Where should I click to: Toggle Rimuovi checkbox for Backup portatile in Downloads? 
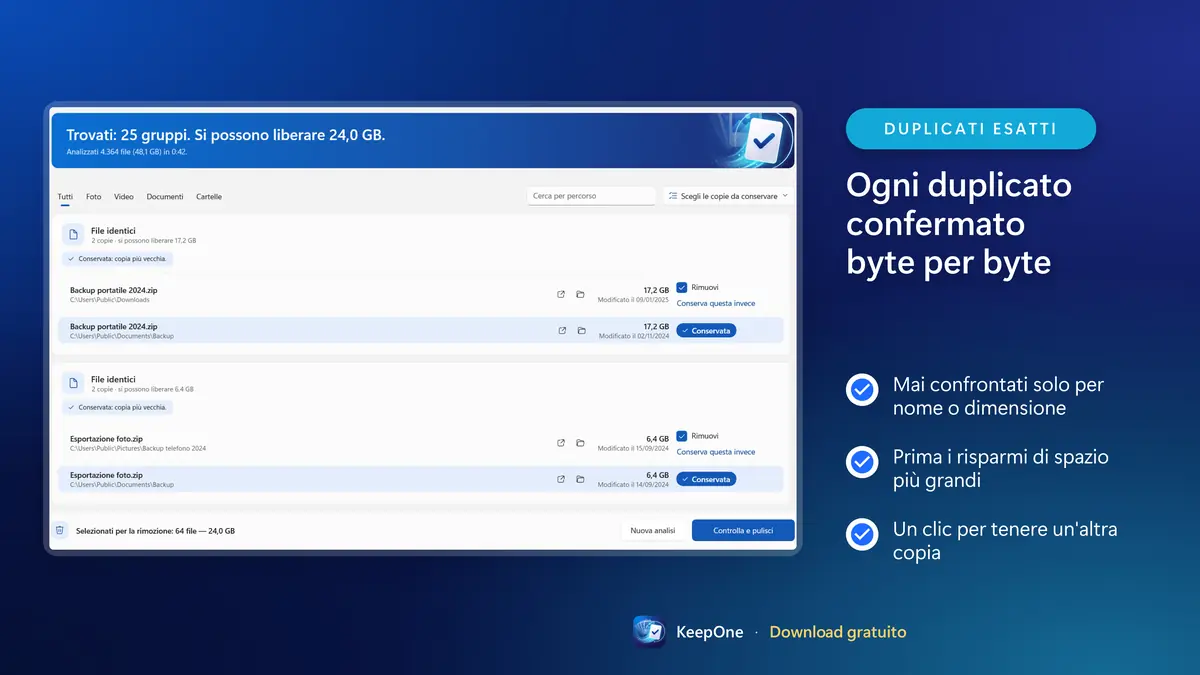click(681, 287)
